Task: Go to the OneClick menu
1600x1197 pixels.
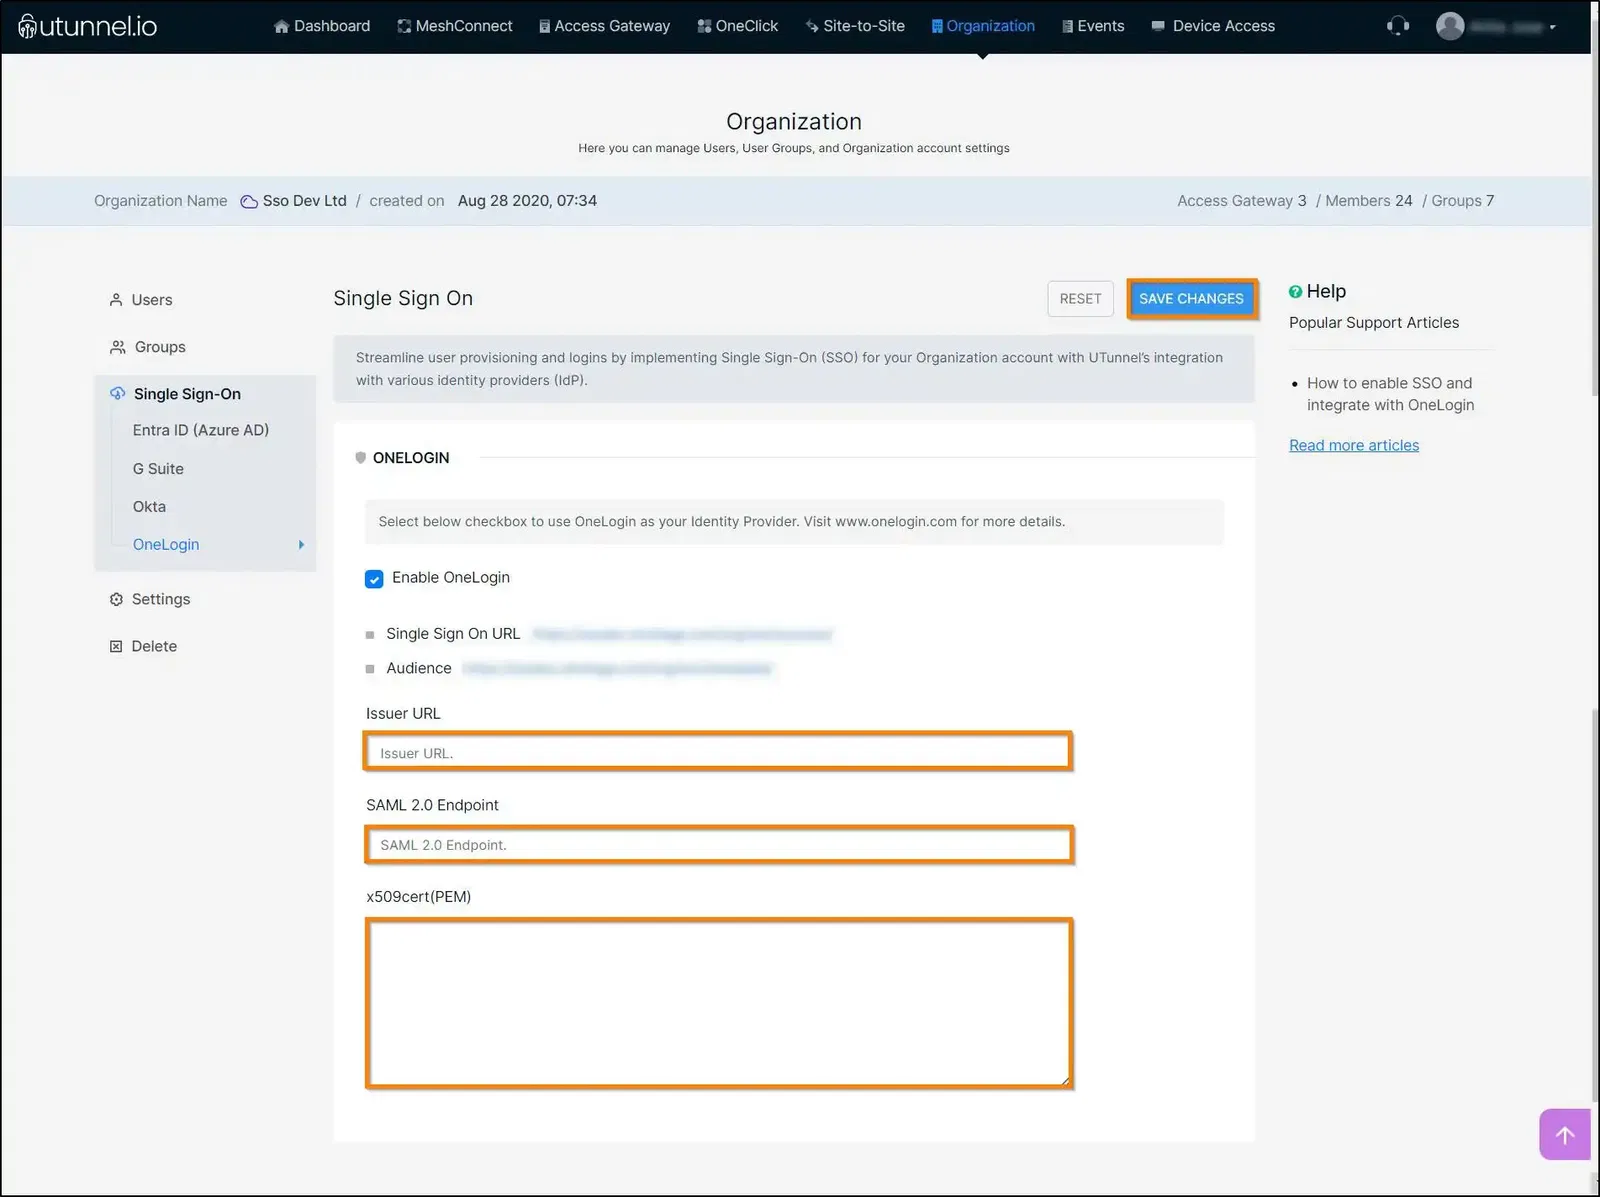Action: (738, 26)
